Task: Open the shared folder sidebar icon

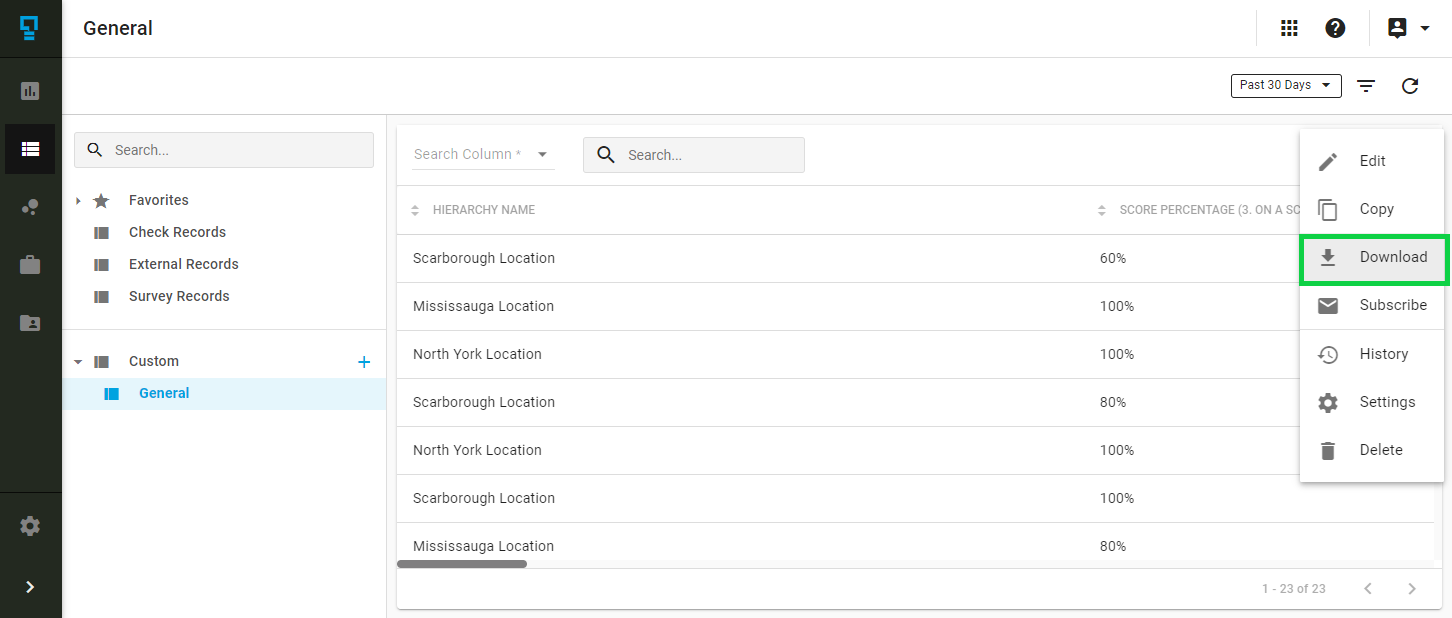Action: (x=30, y=323)
